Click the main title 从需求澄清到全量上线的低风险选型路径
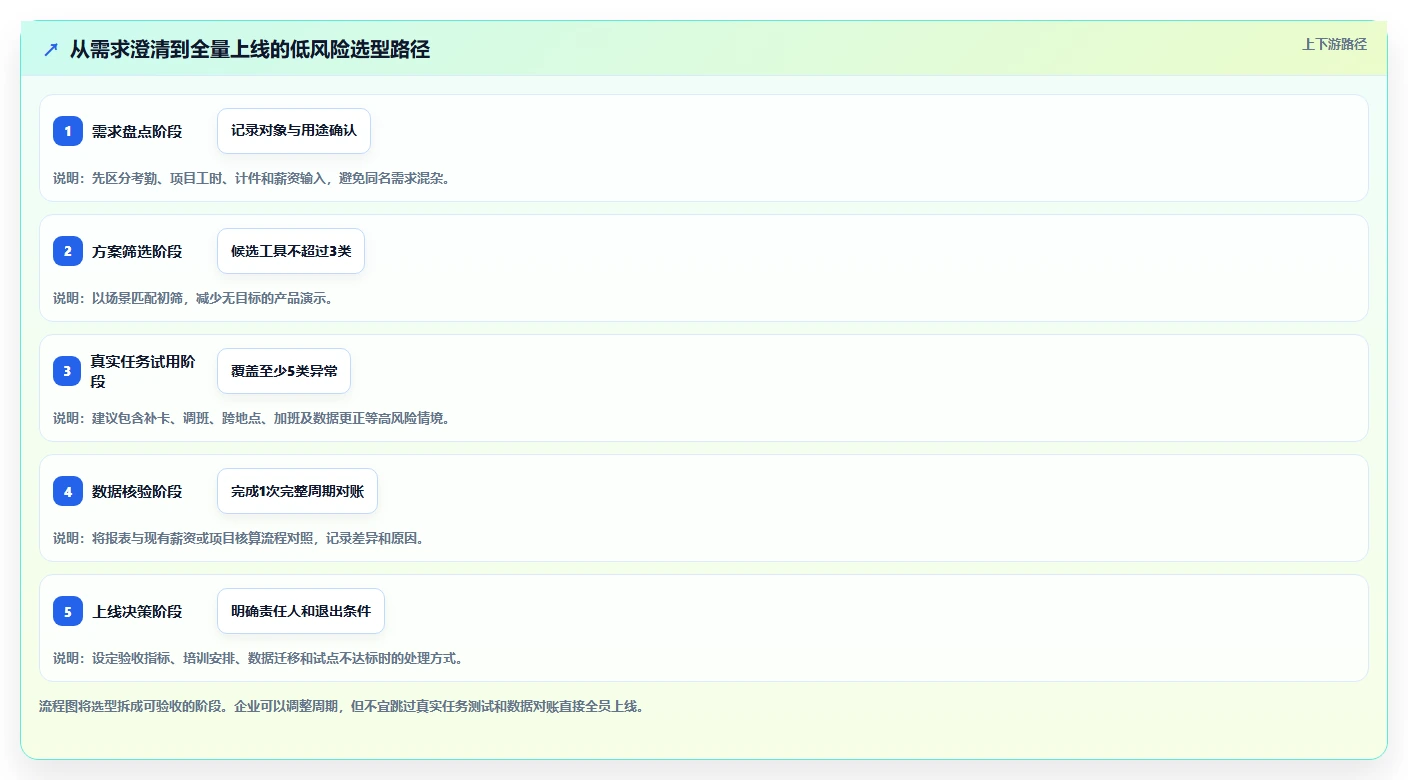 250,49
